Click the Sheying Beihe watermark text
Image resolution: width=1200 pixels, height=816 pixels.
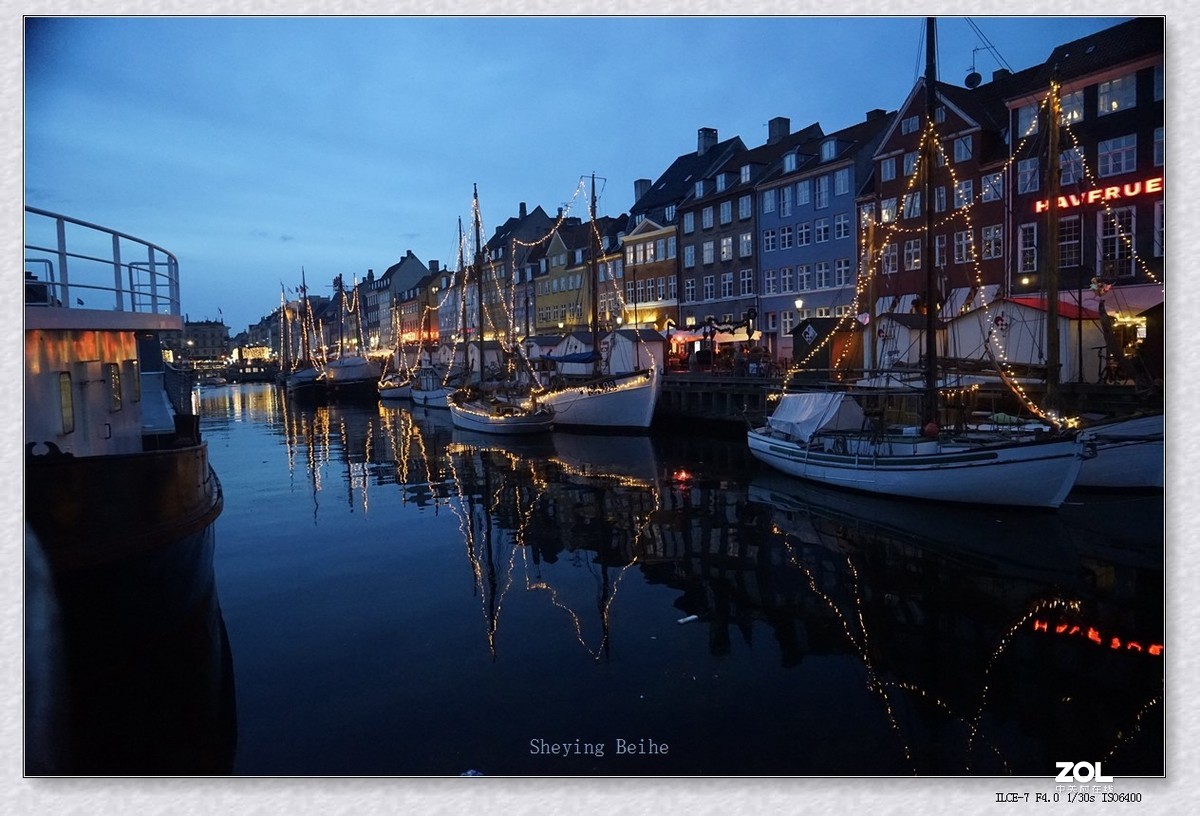click(599, 747)
